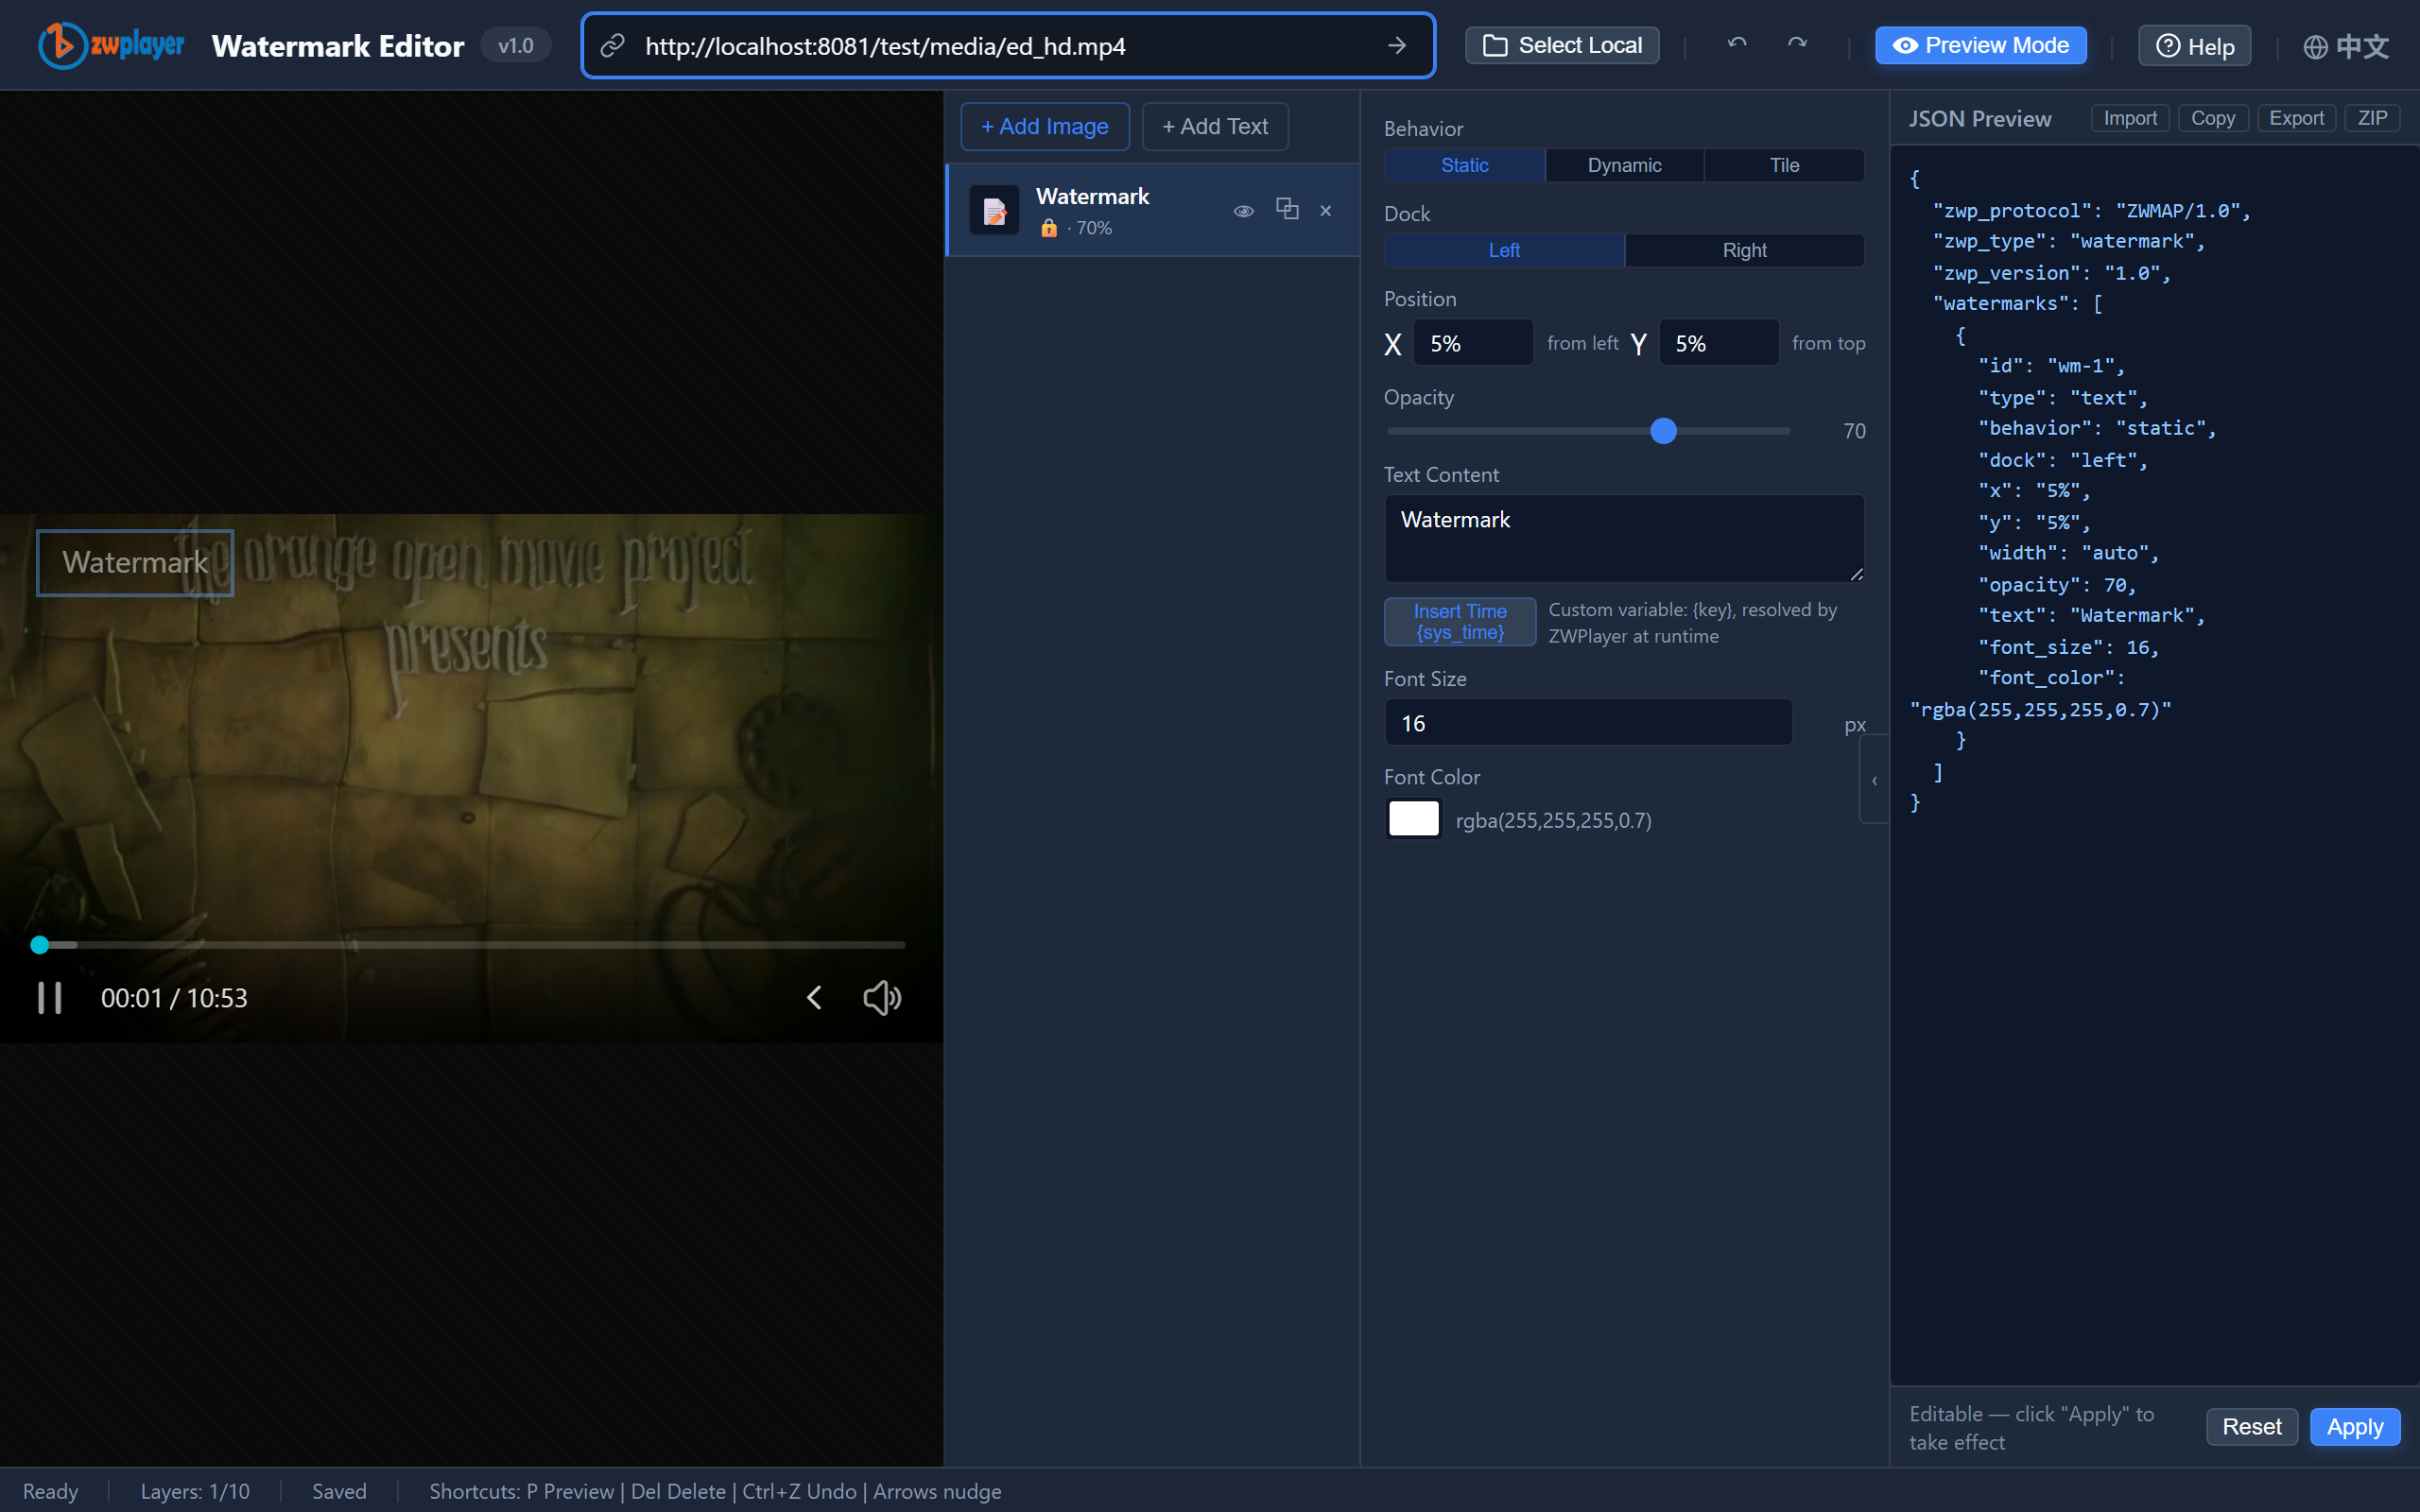The image size is (2420, 1512).
Task: Click the Font Size input
Action: click(x=1588, y=722)
